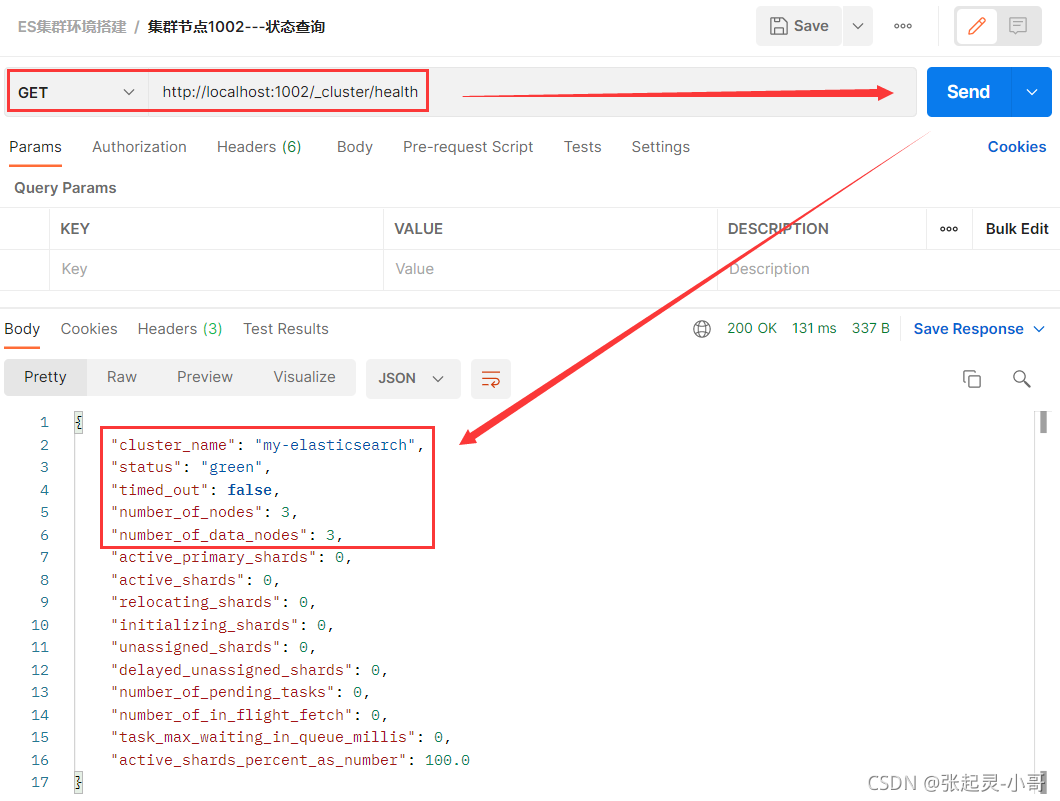Click the Save button
The image size is (1060, 801).
798,26
